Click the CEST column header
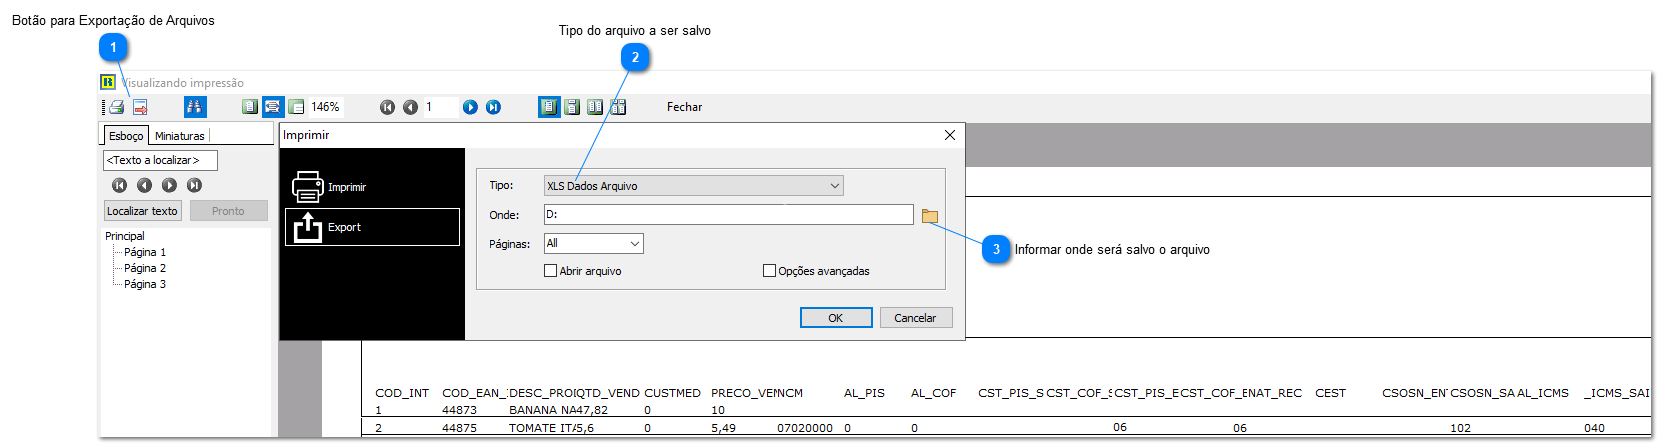The image size is (1660, 446). (1330, 393)
